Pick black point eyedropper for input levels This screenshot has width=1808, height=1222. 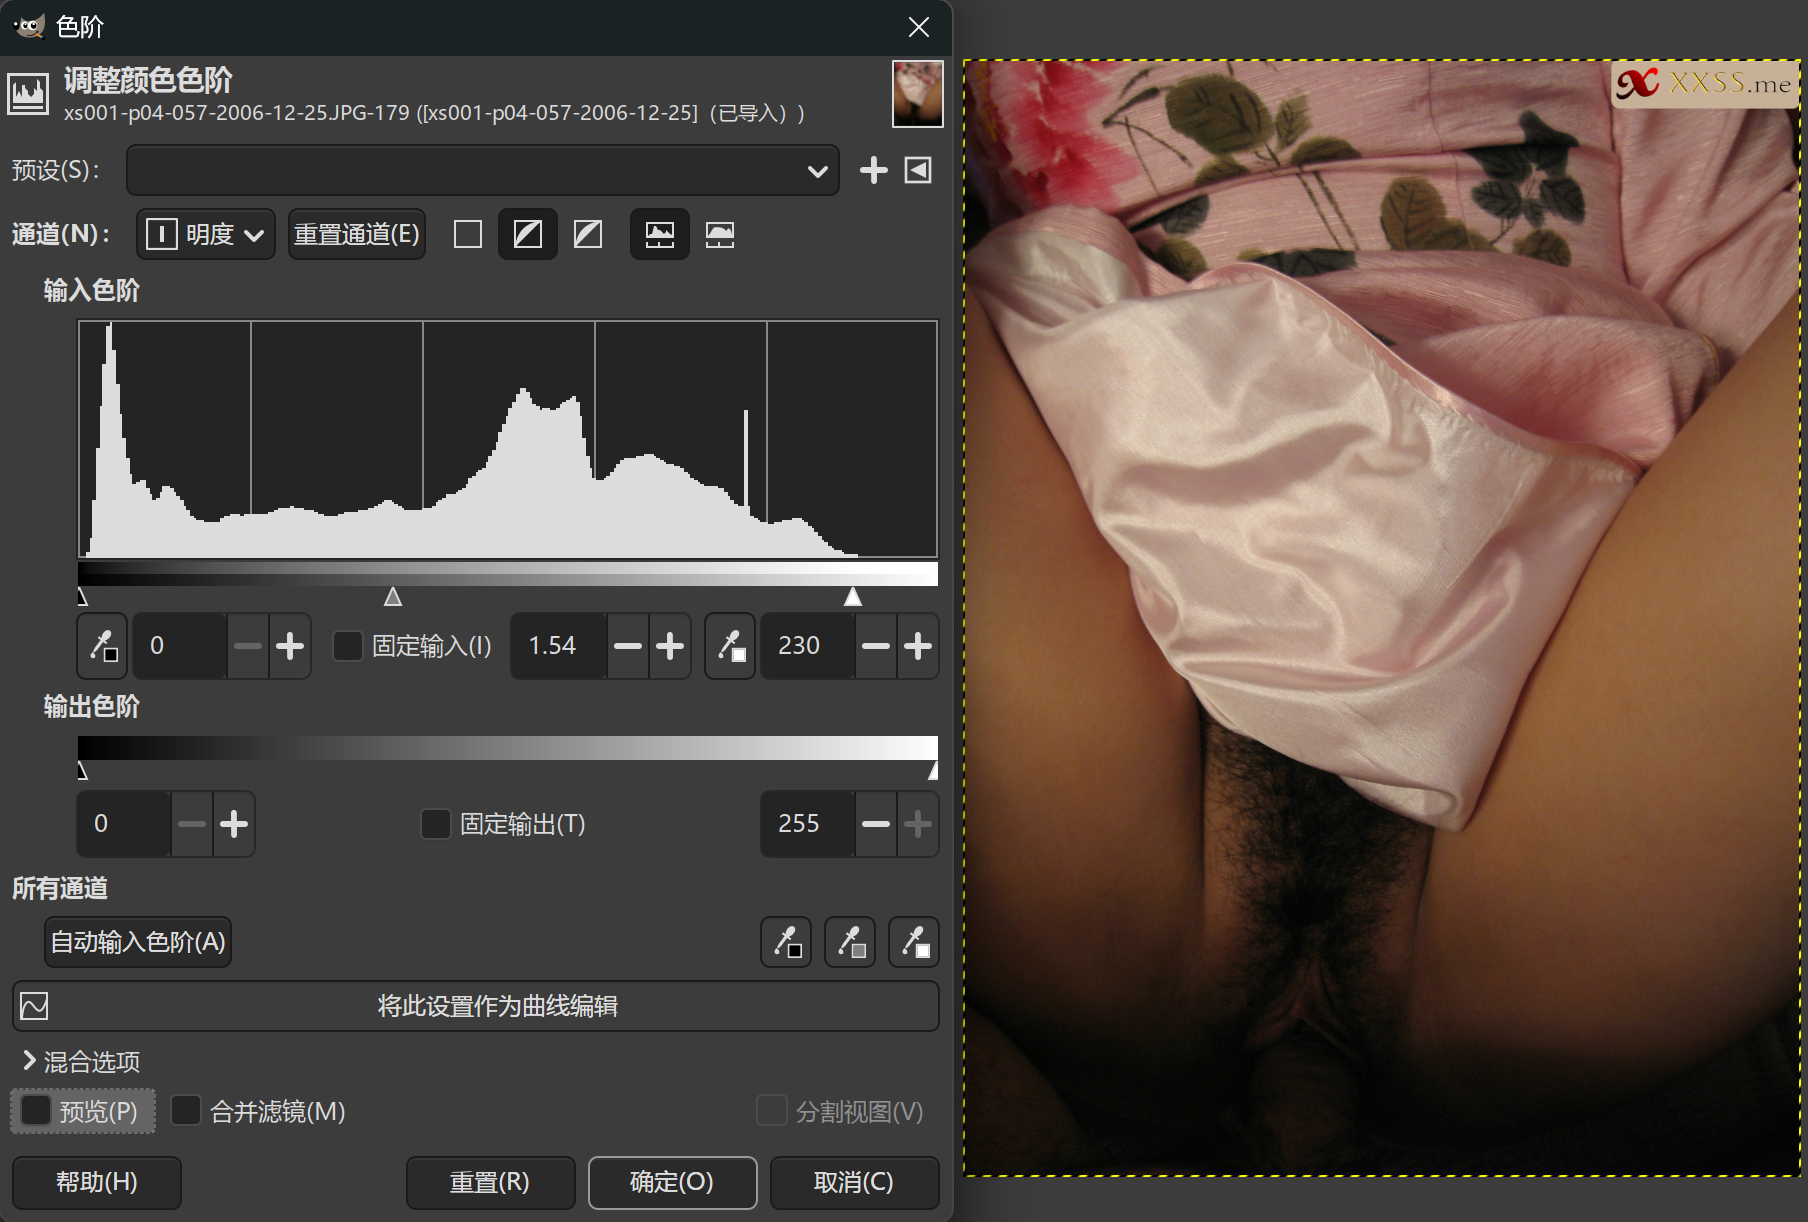(x=102, y=646)
